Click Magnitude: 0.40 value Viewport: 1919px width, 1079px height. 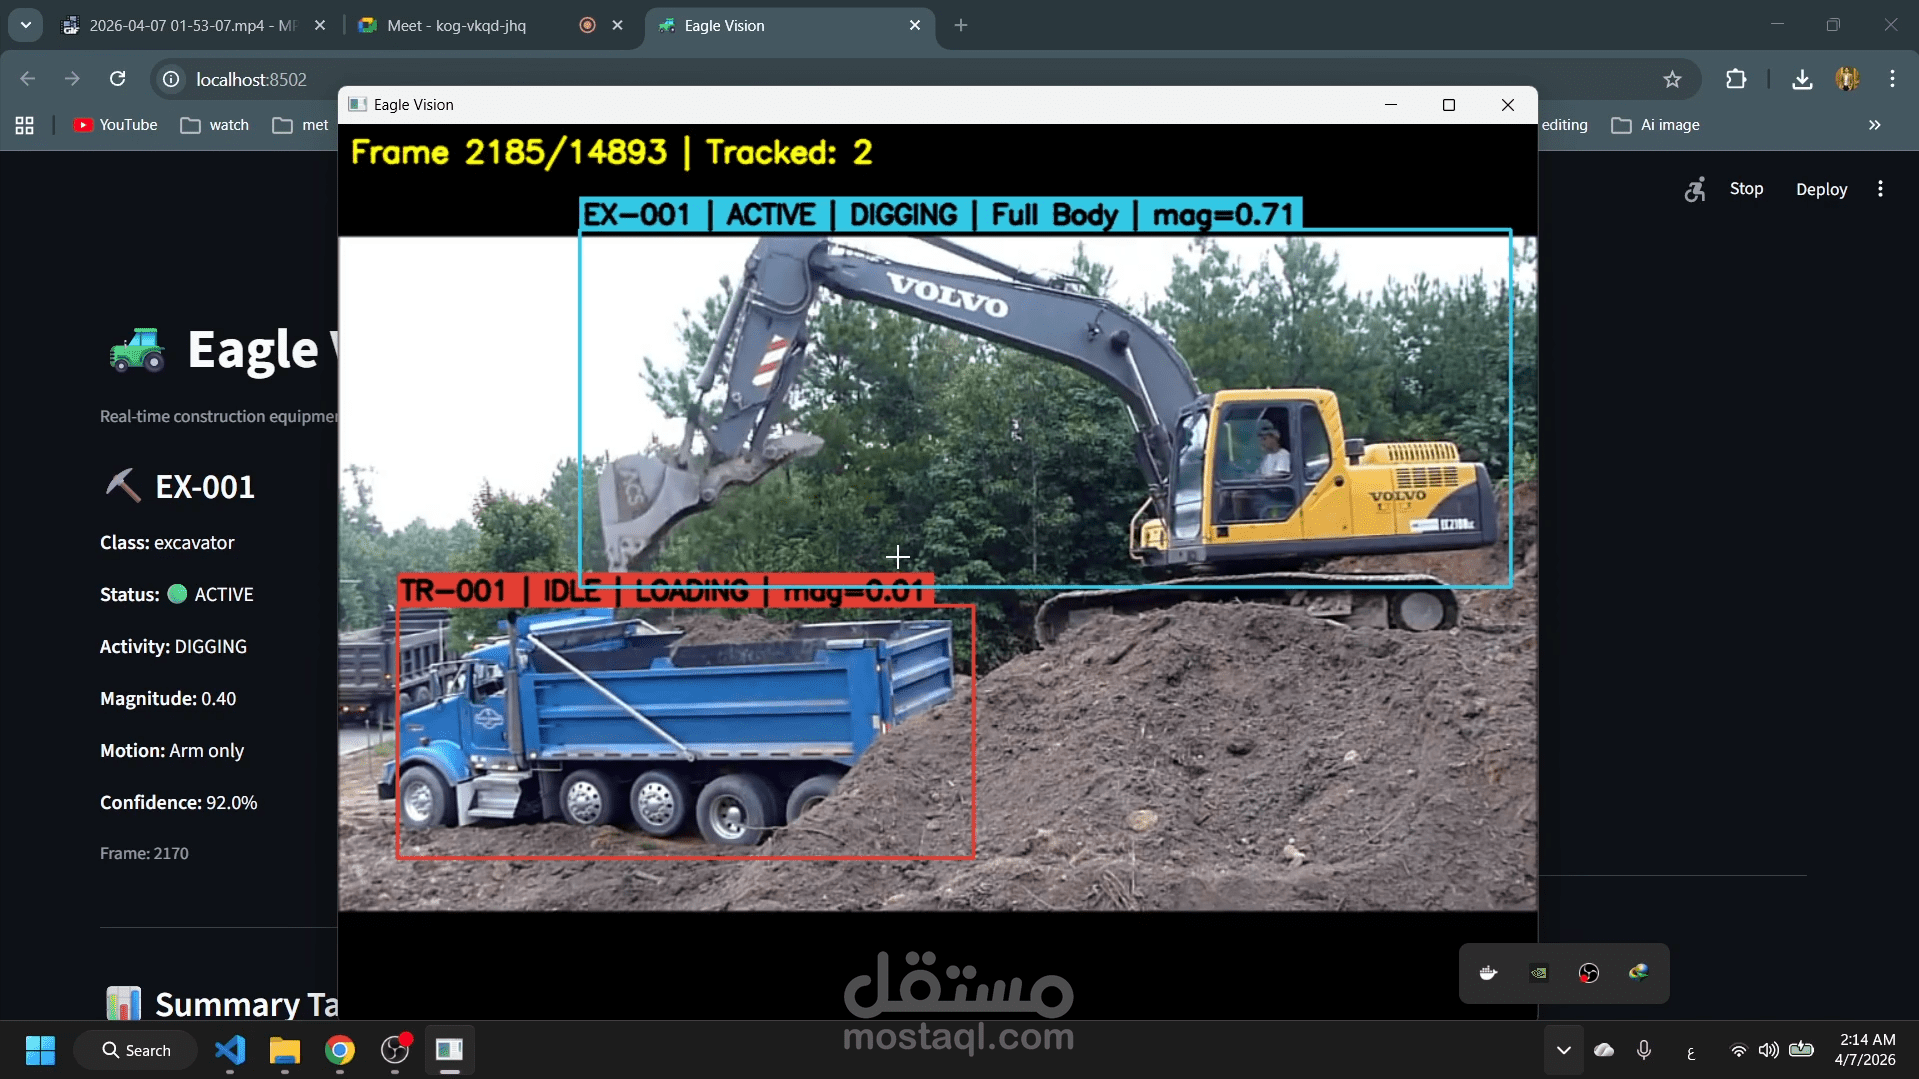[168, 698]
